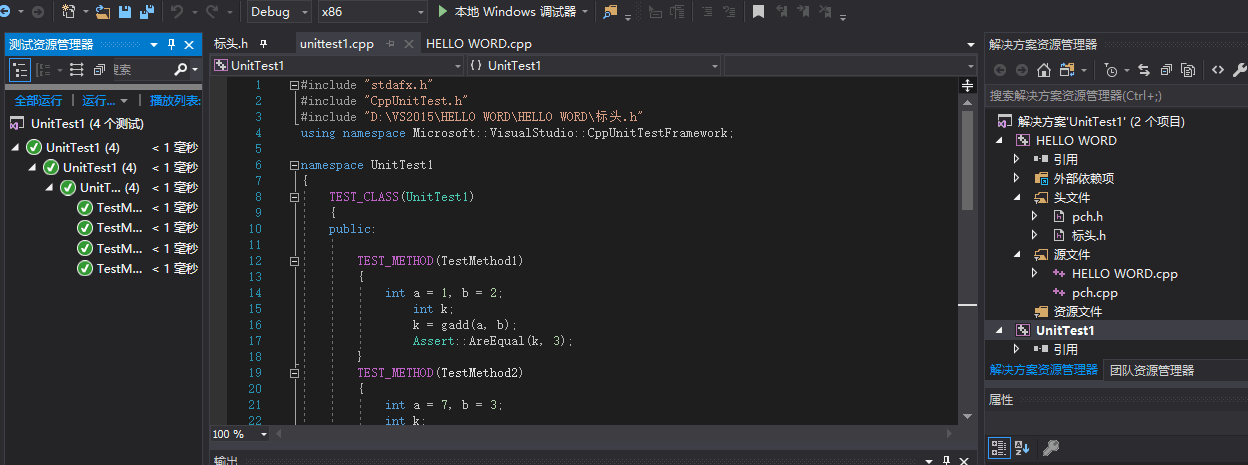Click the Show All Files icon in Solution Explorer
The height and width of the screenshot is (465, 1248).
1188,70
